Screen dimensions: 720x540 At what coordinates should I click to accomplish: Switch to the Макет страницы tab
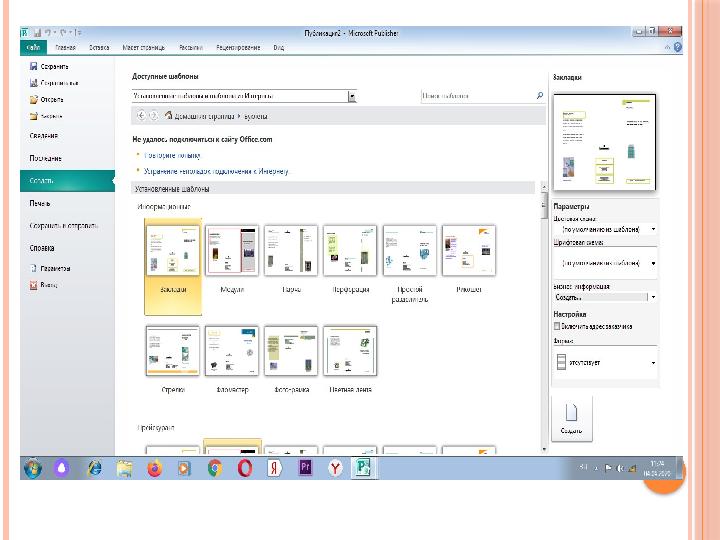144,47
